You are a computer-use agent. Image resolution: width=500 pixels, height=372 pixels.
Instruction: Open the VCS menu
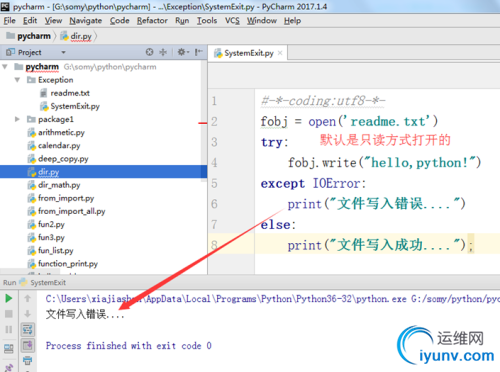coord(232,21)
